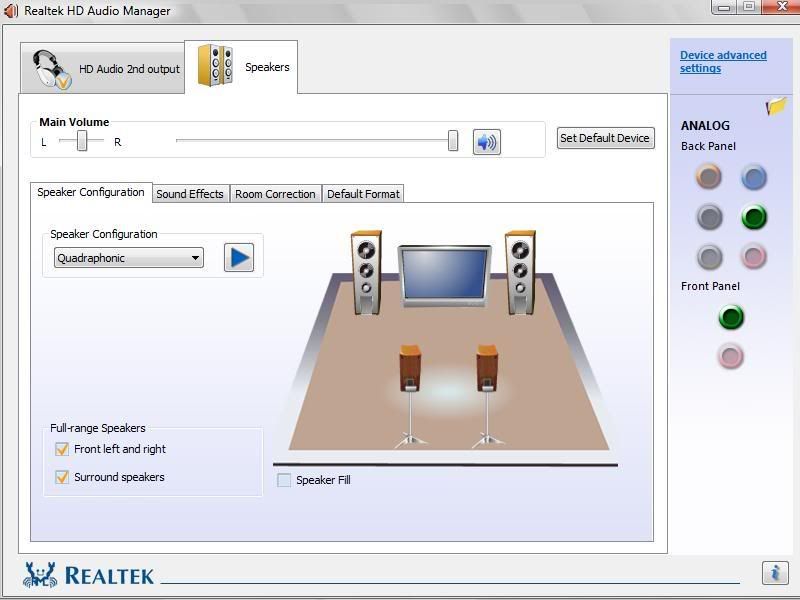Click the Realtek HD Audio Manager title icon
Screen dimensions: 800x600
pos(11,10)
